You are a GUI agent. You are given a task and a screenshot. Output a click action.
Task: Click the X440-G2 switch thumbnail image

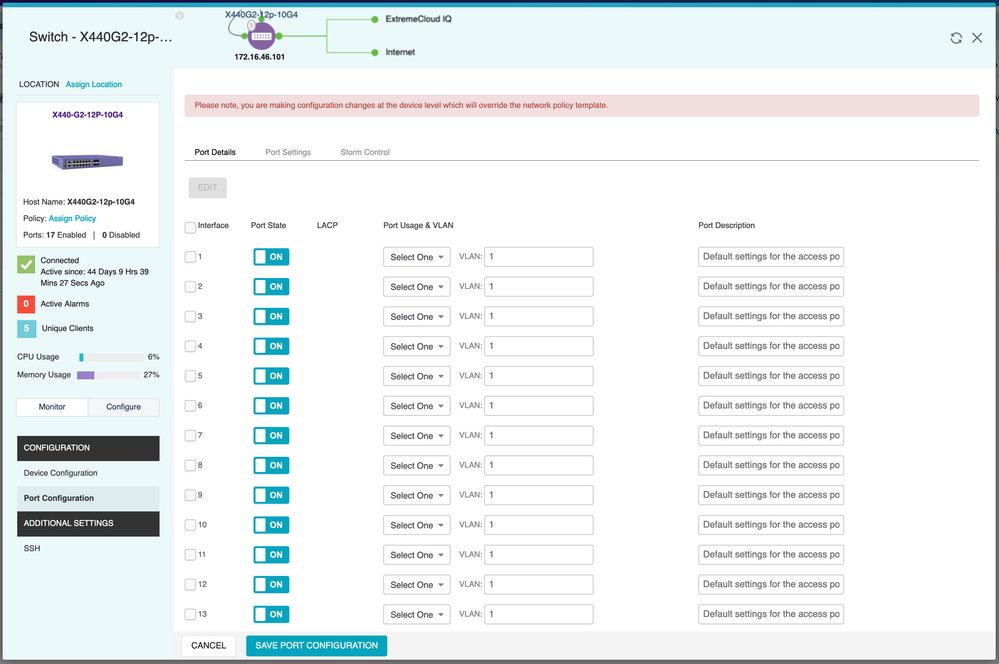(87, 162)
